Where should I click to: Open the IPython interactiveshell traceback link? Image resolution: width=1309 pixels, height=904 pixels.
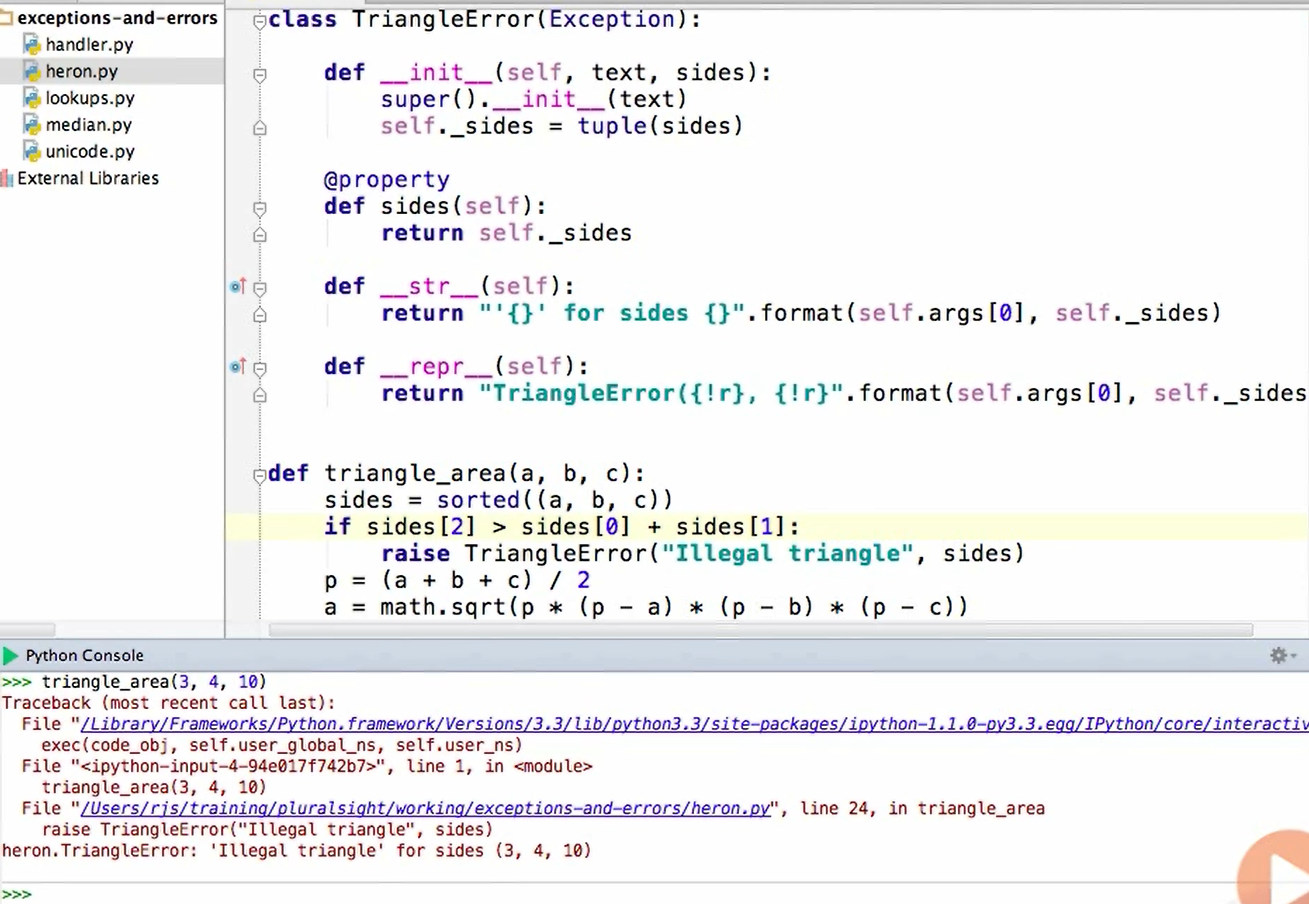click(694, 724)
